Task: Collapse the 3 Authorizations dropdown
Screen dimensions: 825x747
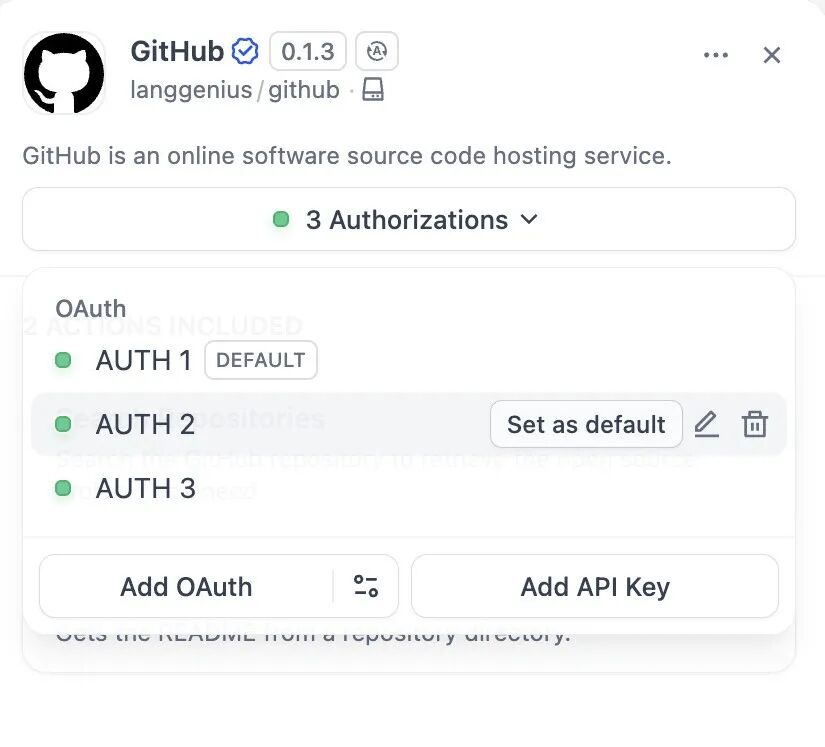Action: (x=408, y=219)
